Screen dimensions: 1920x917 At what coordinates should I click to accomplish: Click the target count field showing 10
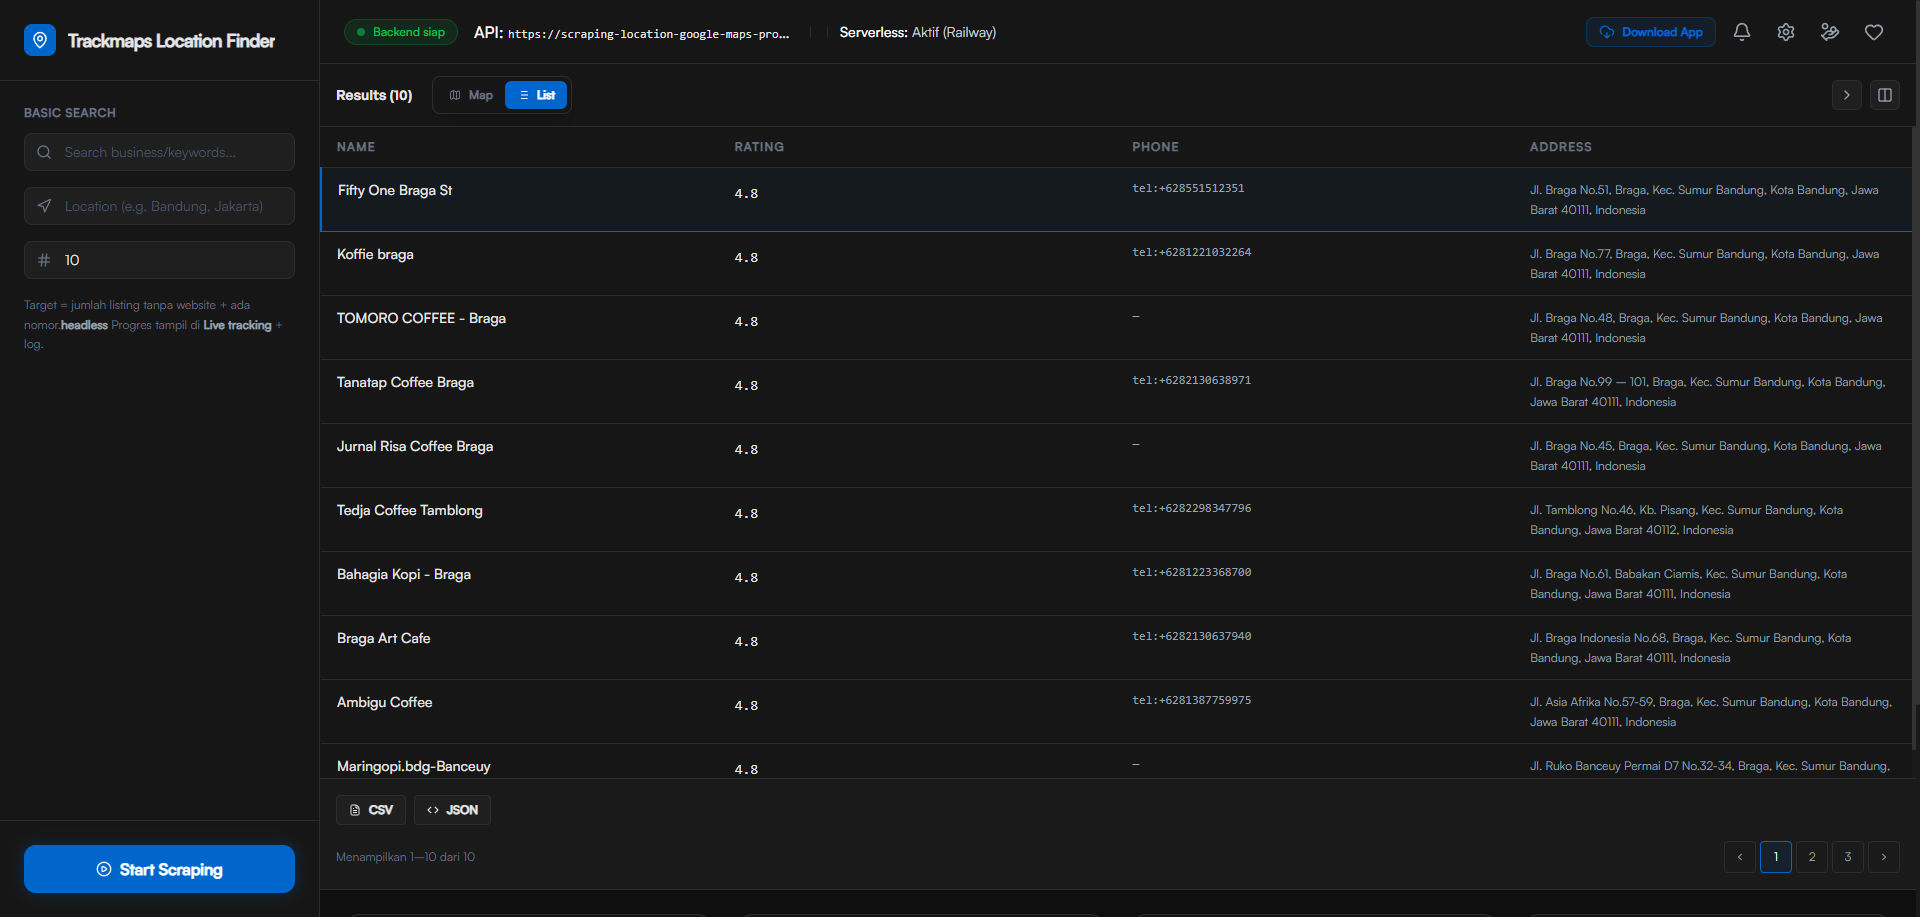[159, 260]
